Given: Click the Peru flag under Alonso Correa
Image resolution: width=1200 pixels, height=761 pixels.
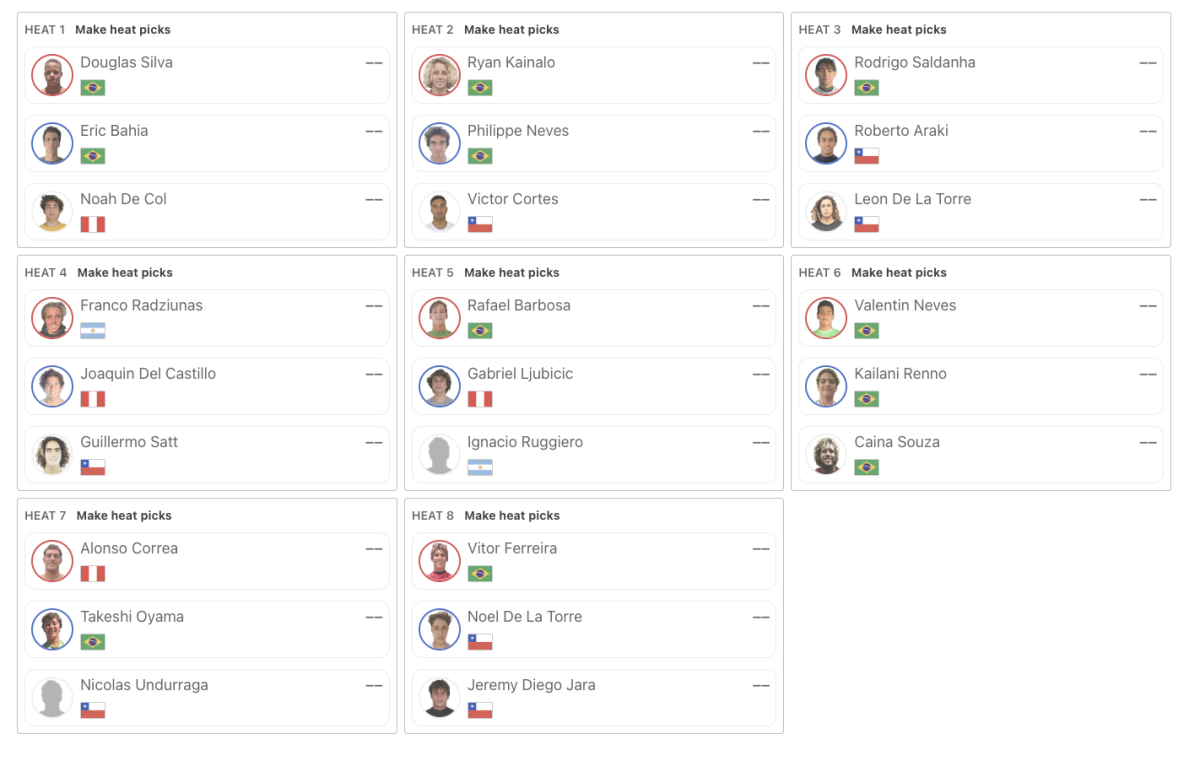Looking at the screenshot, I should [x=93, y=574].
